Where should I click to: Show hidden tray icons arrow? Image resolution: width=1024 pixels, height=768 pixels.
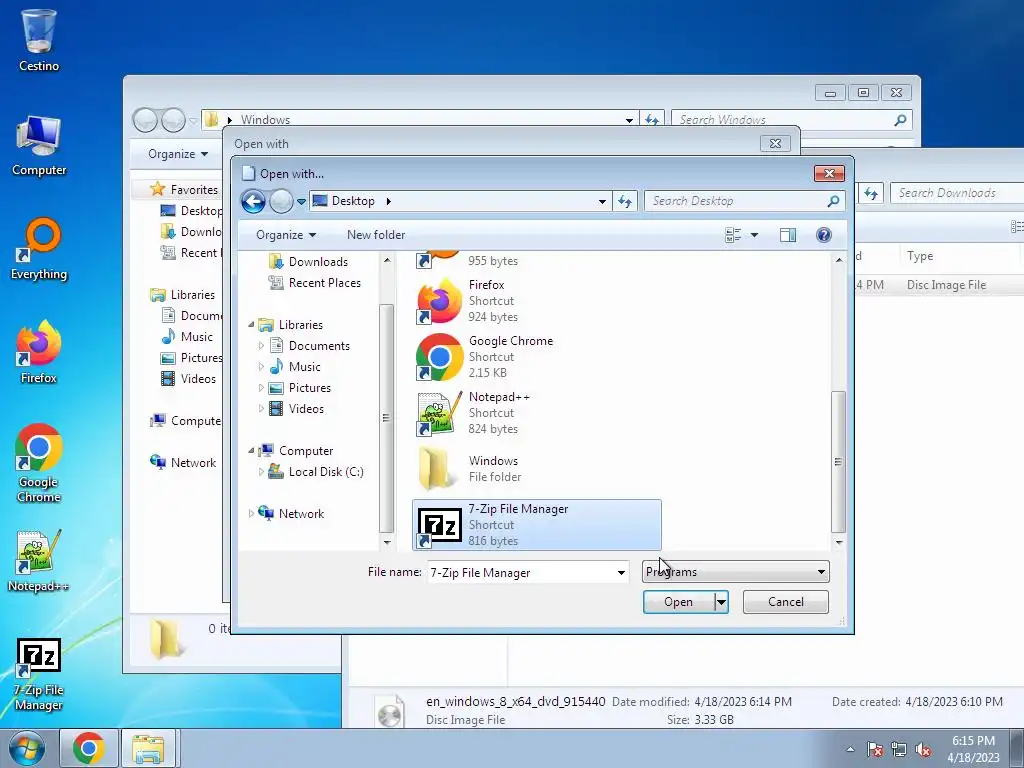tap(850, 749)
